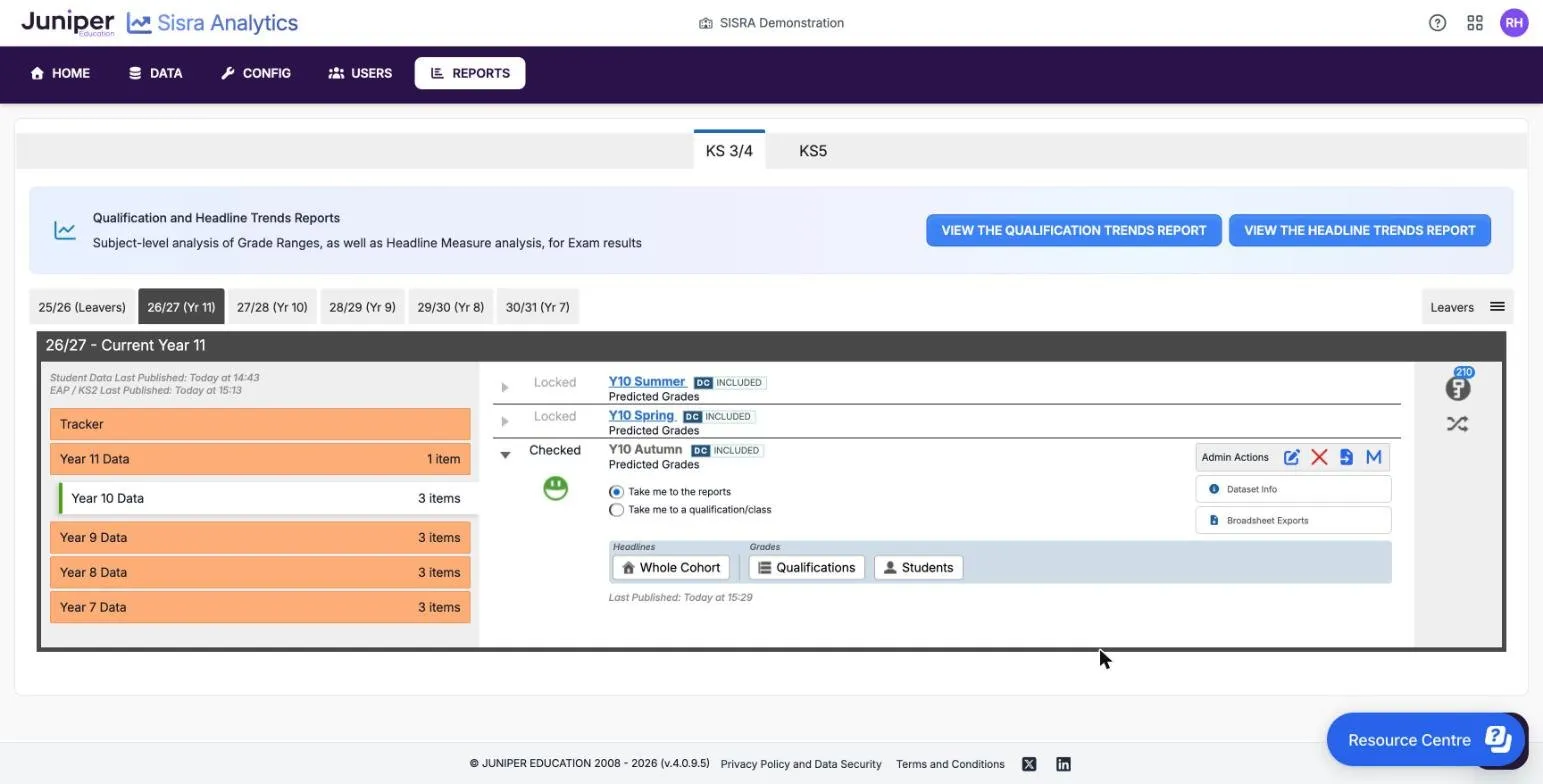
Task: Click the green smiley face status icon
Action: tap(555, 488)
